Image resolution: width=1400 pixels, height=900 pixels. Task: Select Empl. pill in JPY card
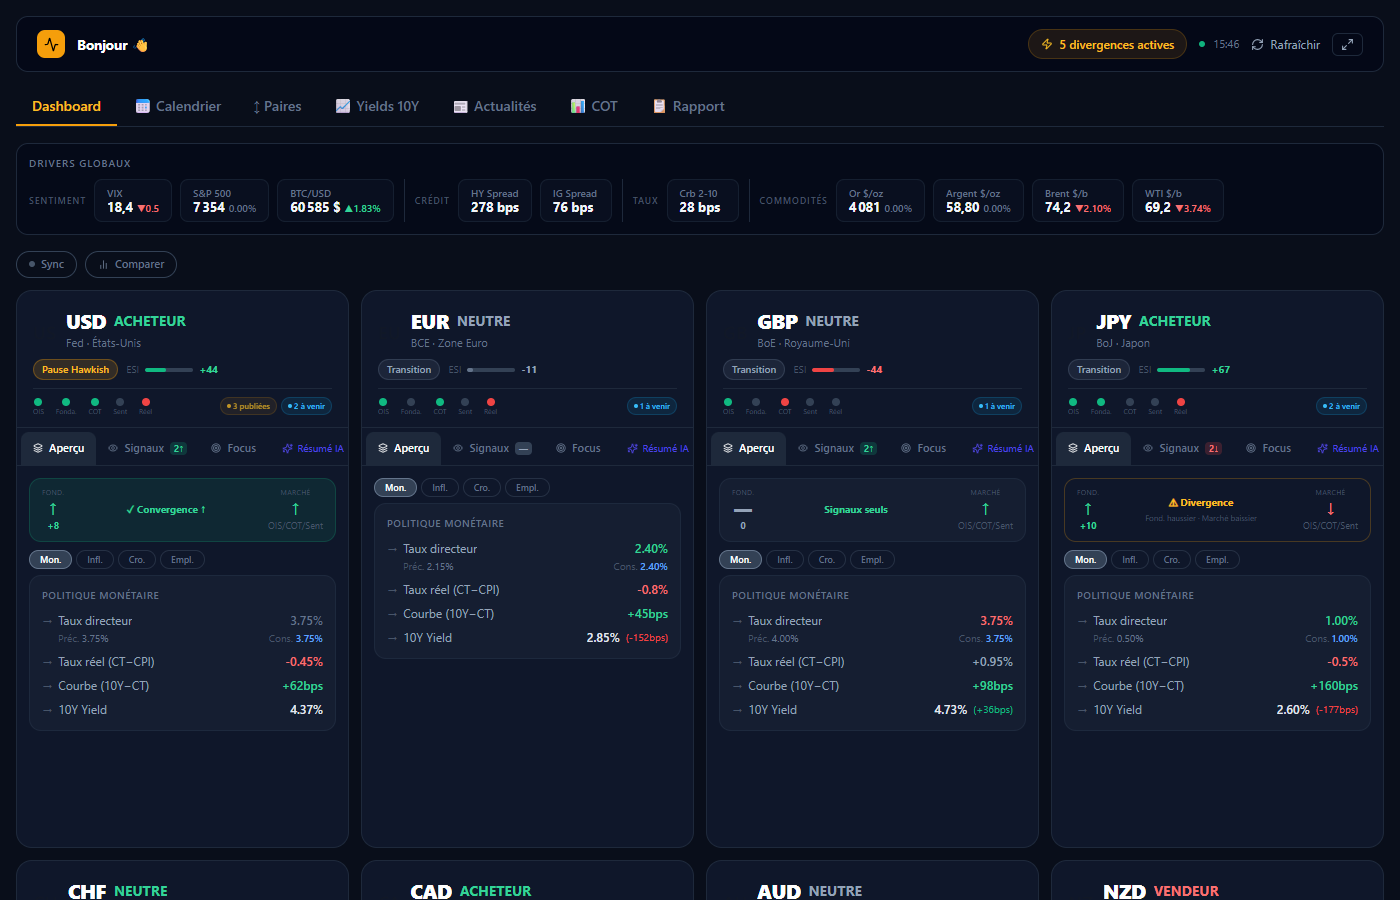pos(1216,560)
